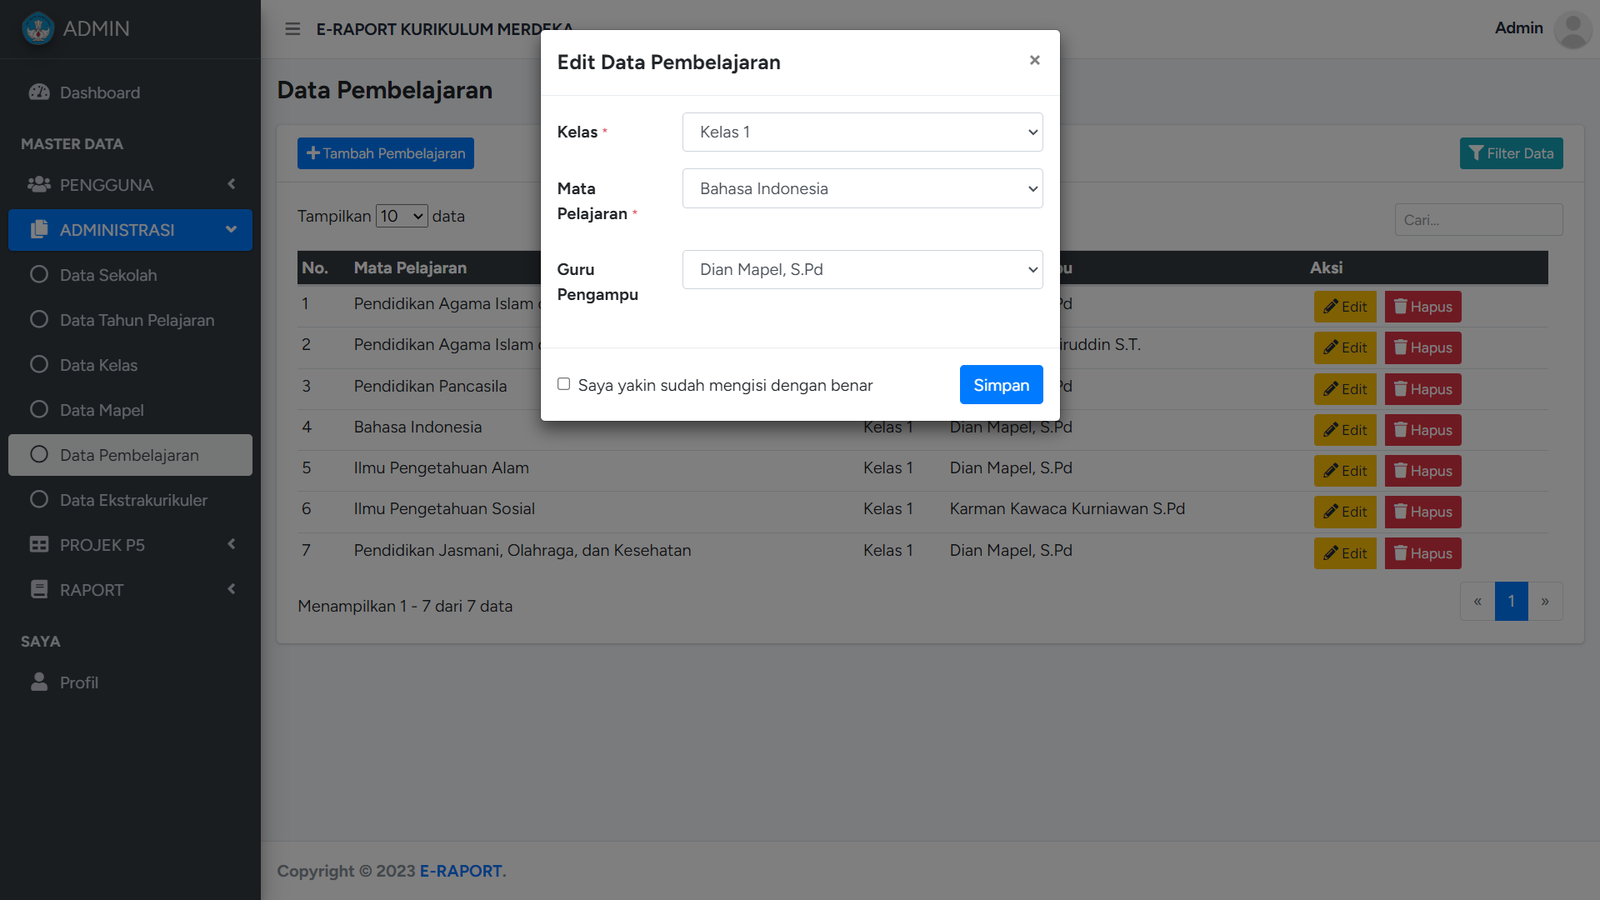Delete row 7 with its Hapus button

click(x=1422, y=553)
